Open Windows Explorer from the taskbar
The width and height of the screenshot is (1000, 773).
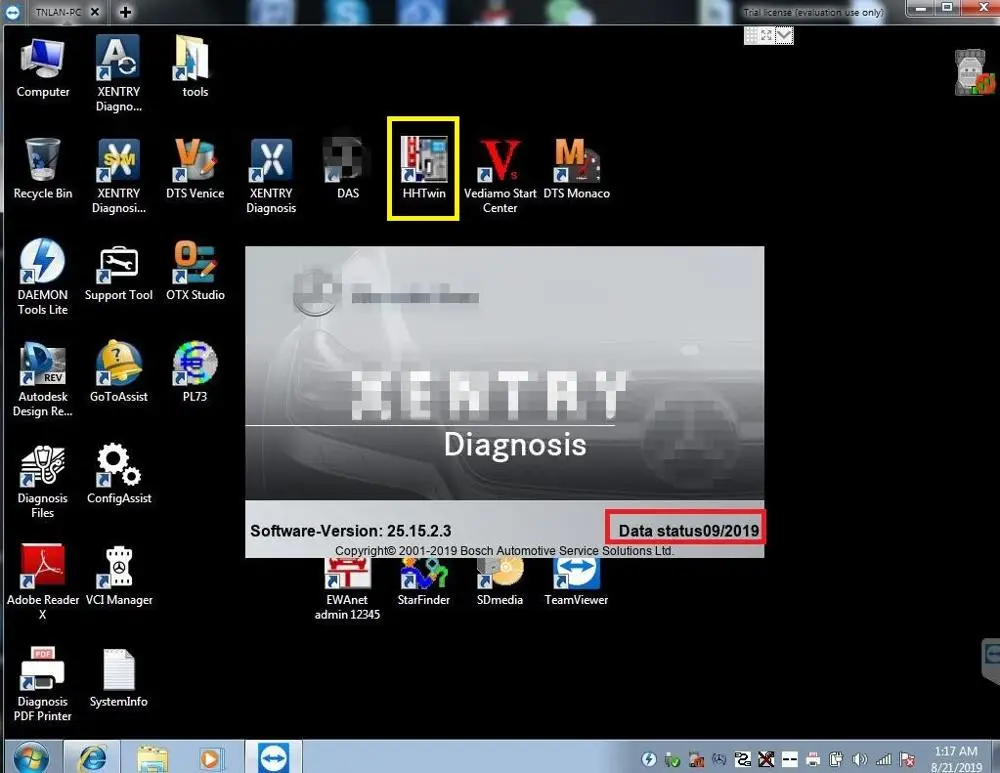[x=152, y=758]
